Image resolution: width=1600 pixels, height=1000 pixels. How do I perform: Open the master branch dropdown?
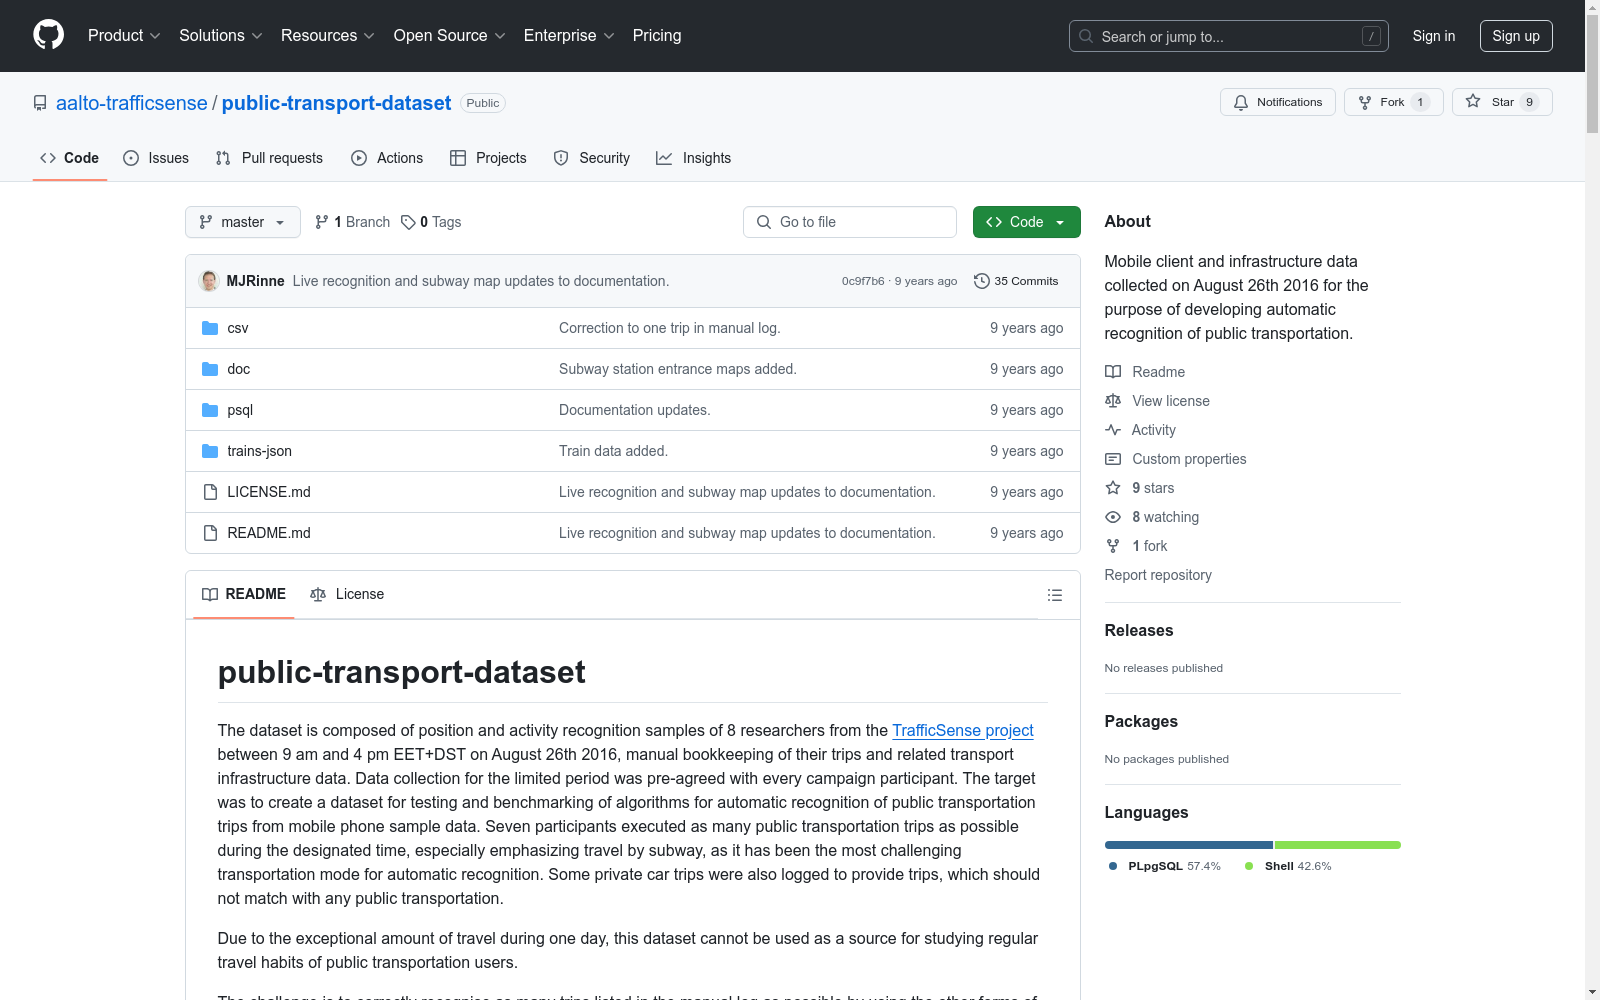point(242,221)
